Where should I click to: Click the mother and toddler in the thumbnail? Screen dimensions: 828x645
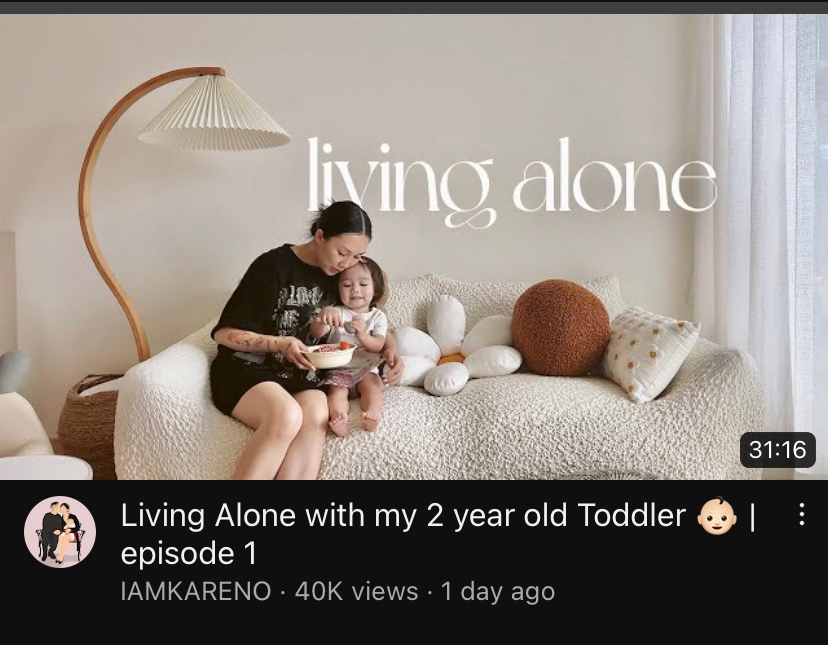click(305, 338)
